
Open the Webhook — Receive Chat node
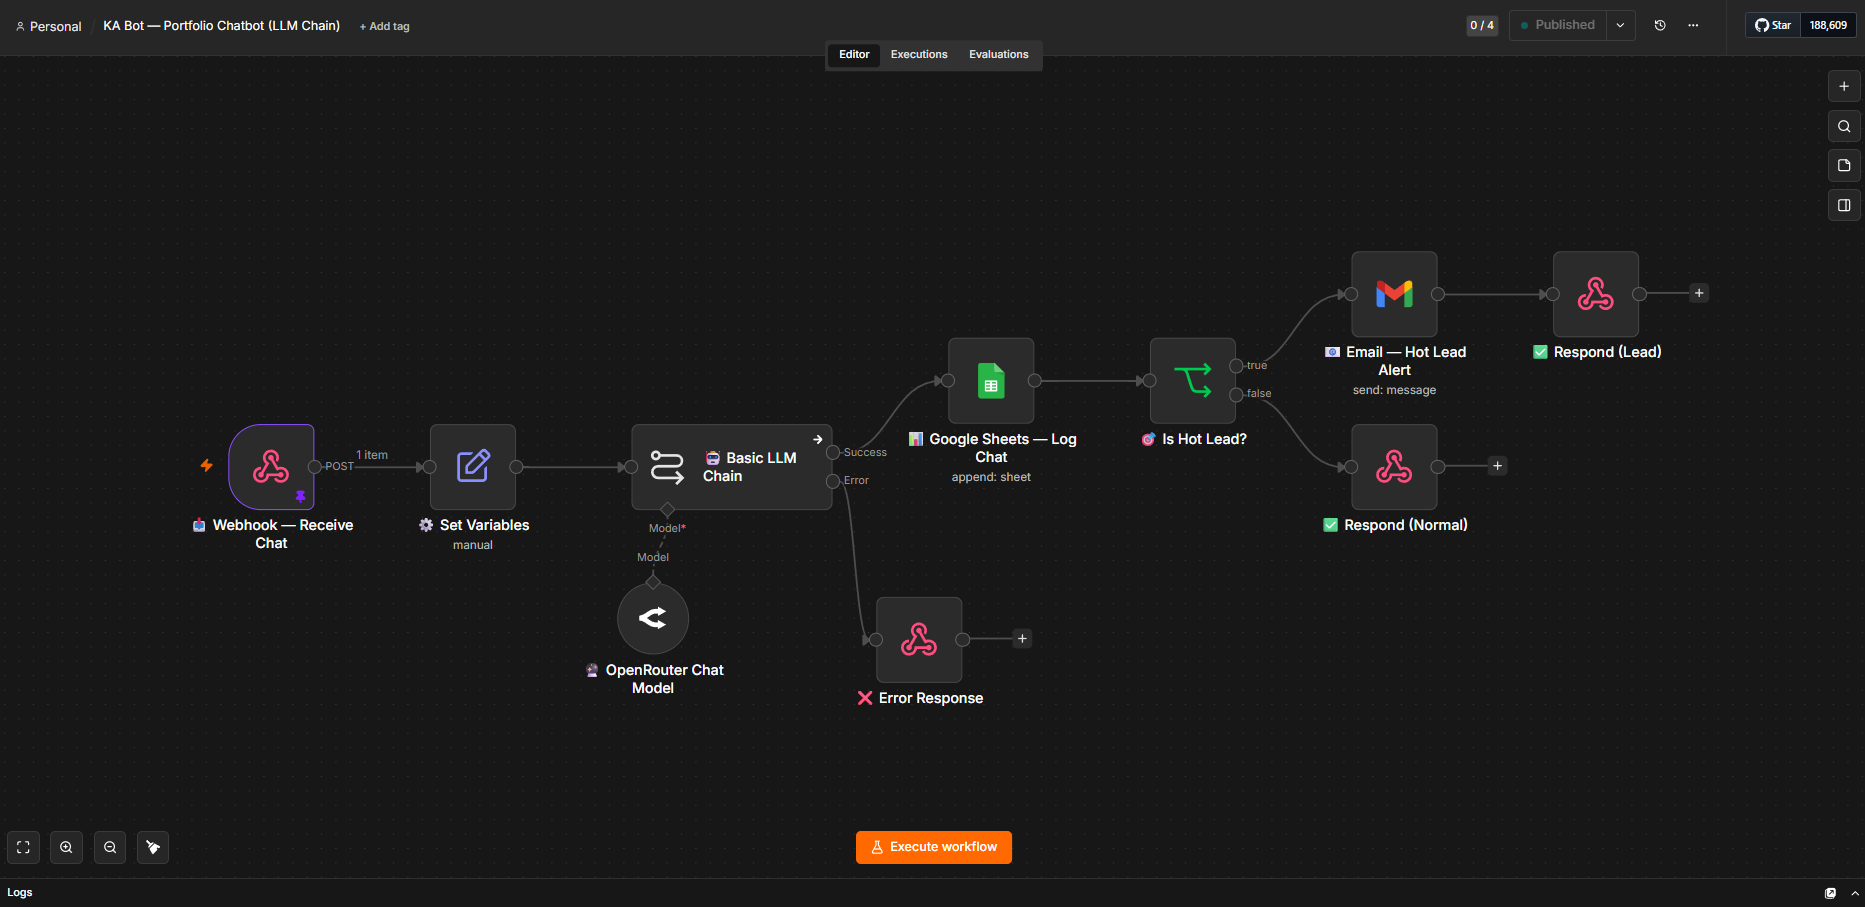pyautogui.click(x=271, y=467)
